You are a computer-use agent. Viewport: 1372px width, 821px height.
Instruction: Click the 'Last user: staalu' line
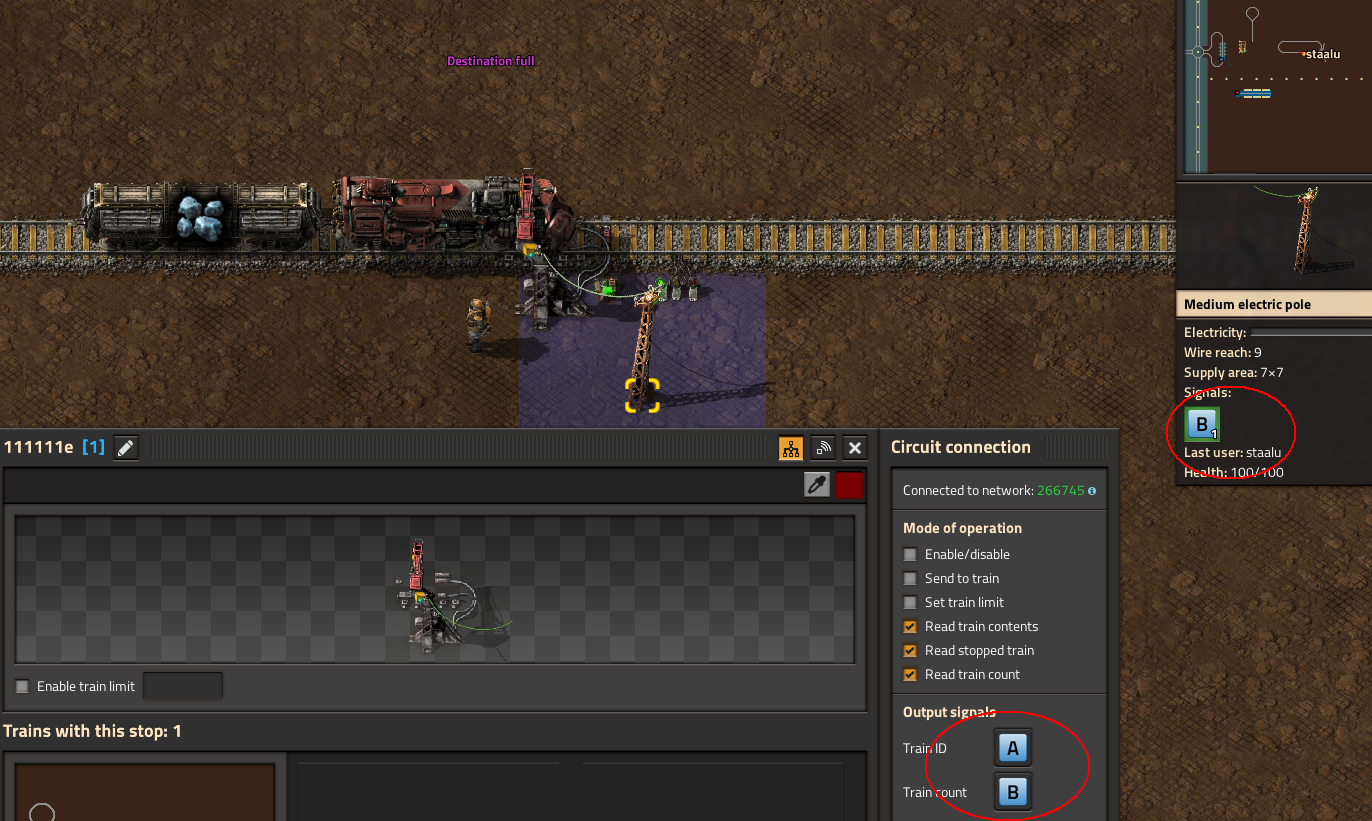tap(1232, 452)
